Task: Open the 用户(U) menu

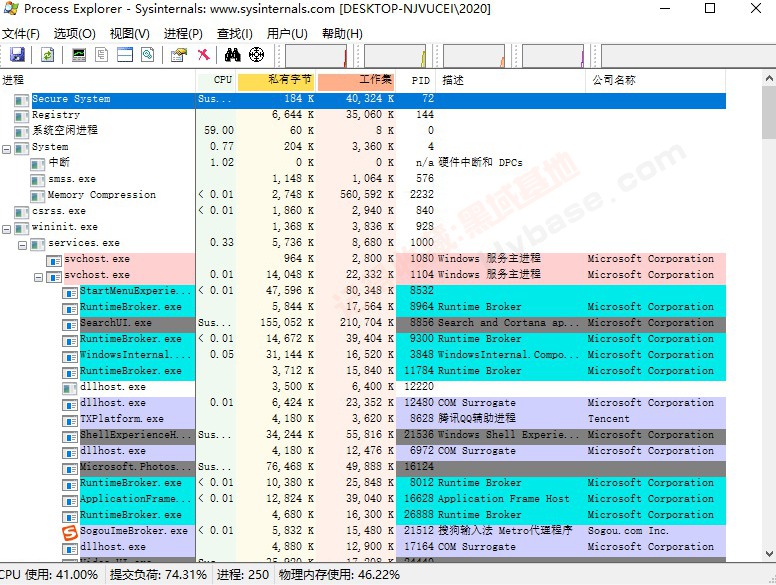Action: coord(287,34)
